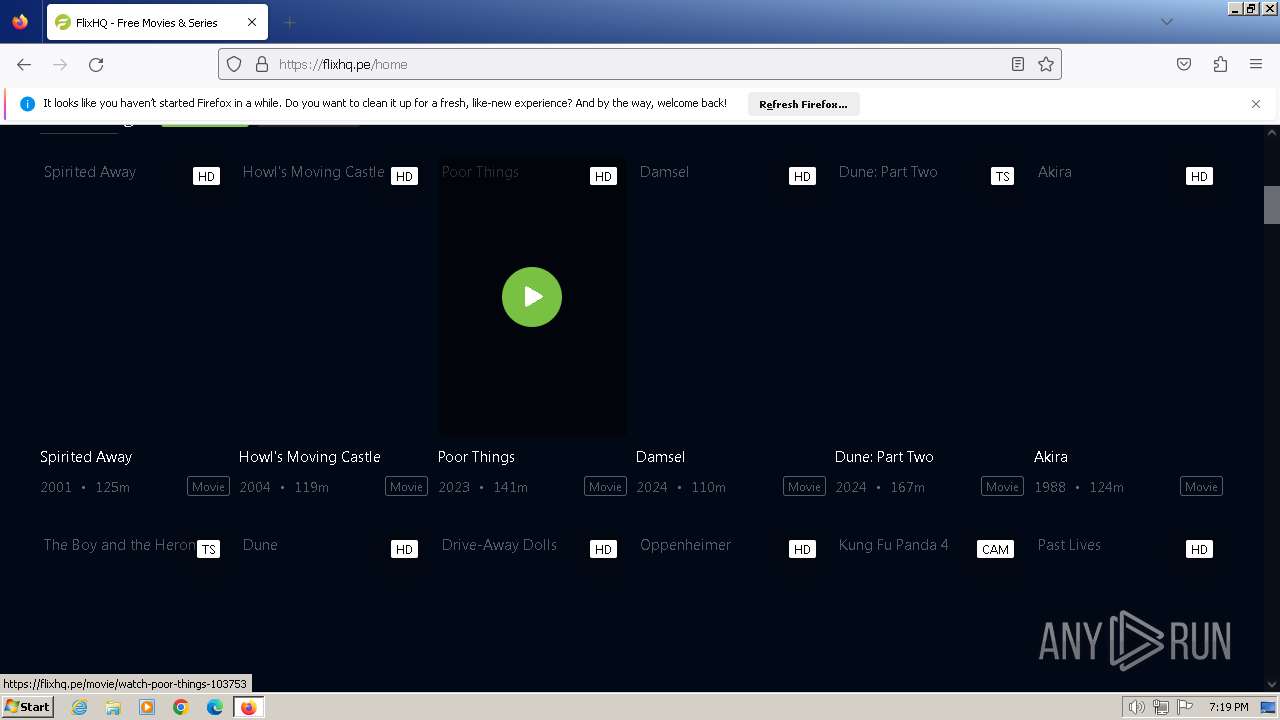Screen dimensions: 1280x720
Task: Open the Oppenheimer card
Action: point(730,610)
